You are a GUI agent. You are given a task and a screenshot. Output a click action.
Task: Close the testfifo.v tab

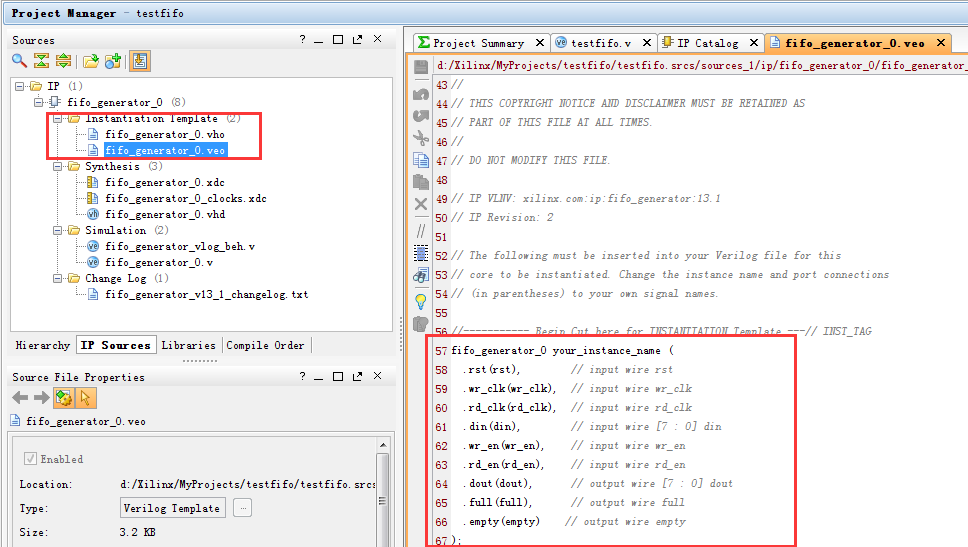(x=646, y=43)
